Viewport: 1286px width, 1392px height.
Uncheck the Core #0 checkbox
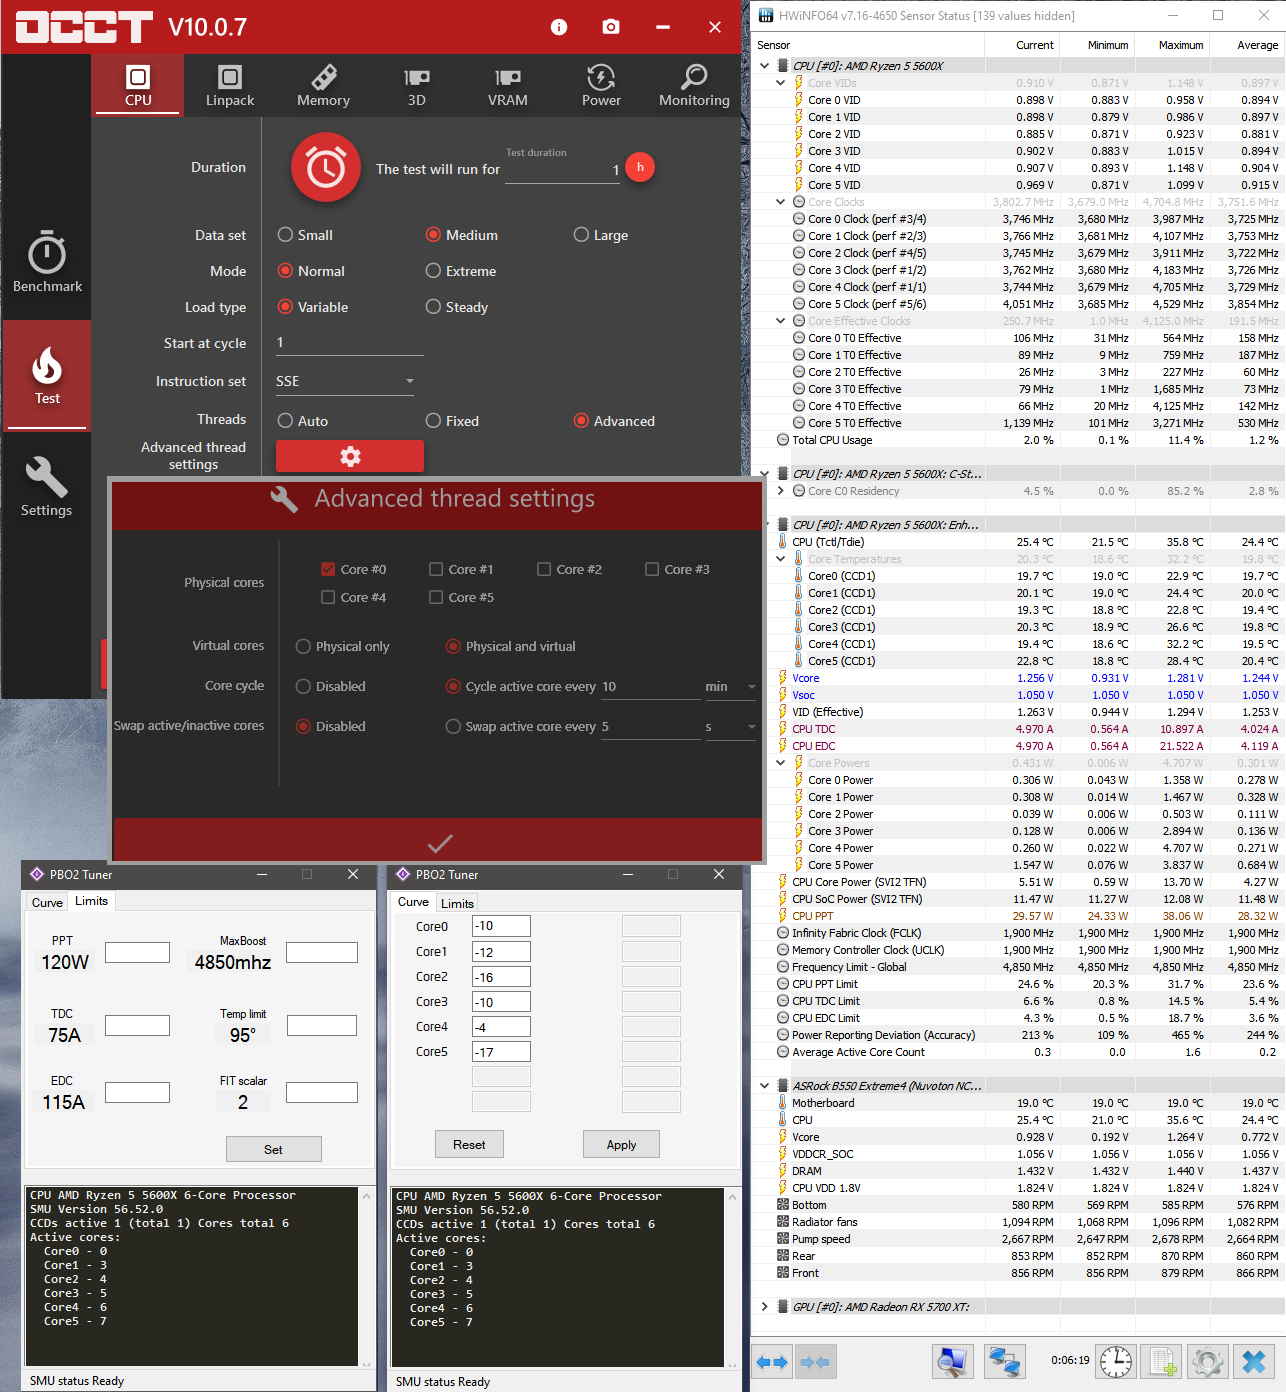pos(328,569)
